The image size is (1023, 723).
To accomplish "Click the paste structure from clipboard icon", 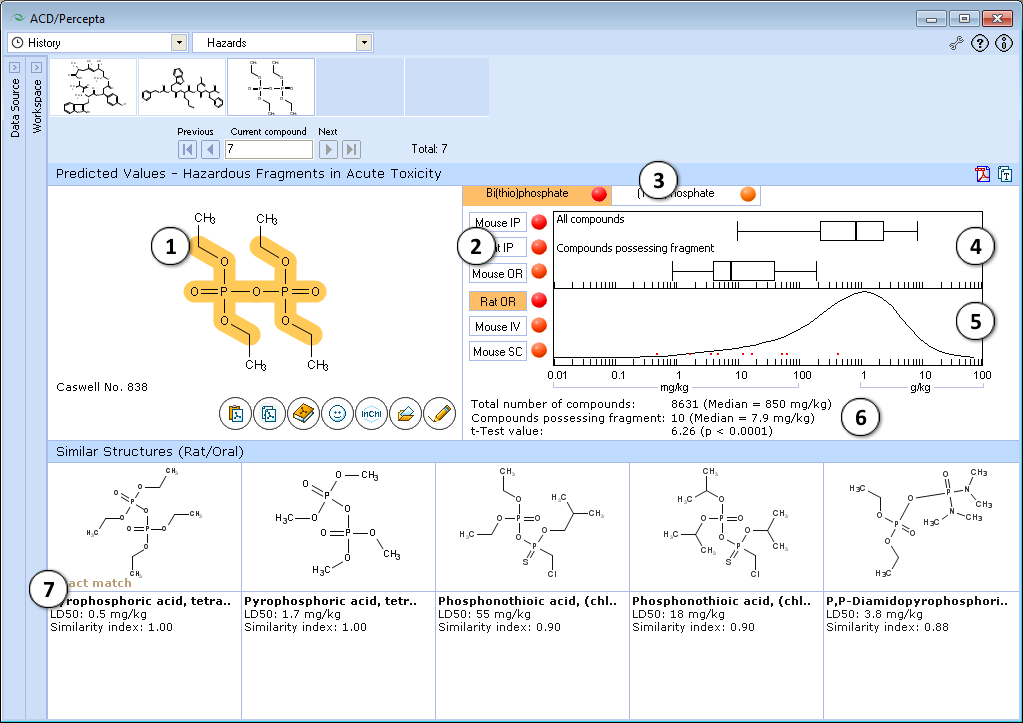I will pos(236,414).
